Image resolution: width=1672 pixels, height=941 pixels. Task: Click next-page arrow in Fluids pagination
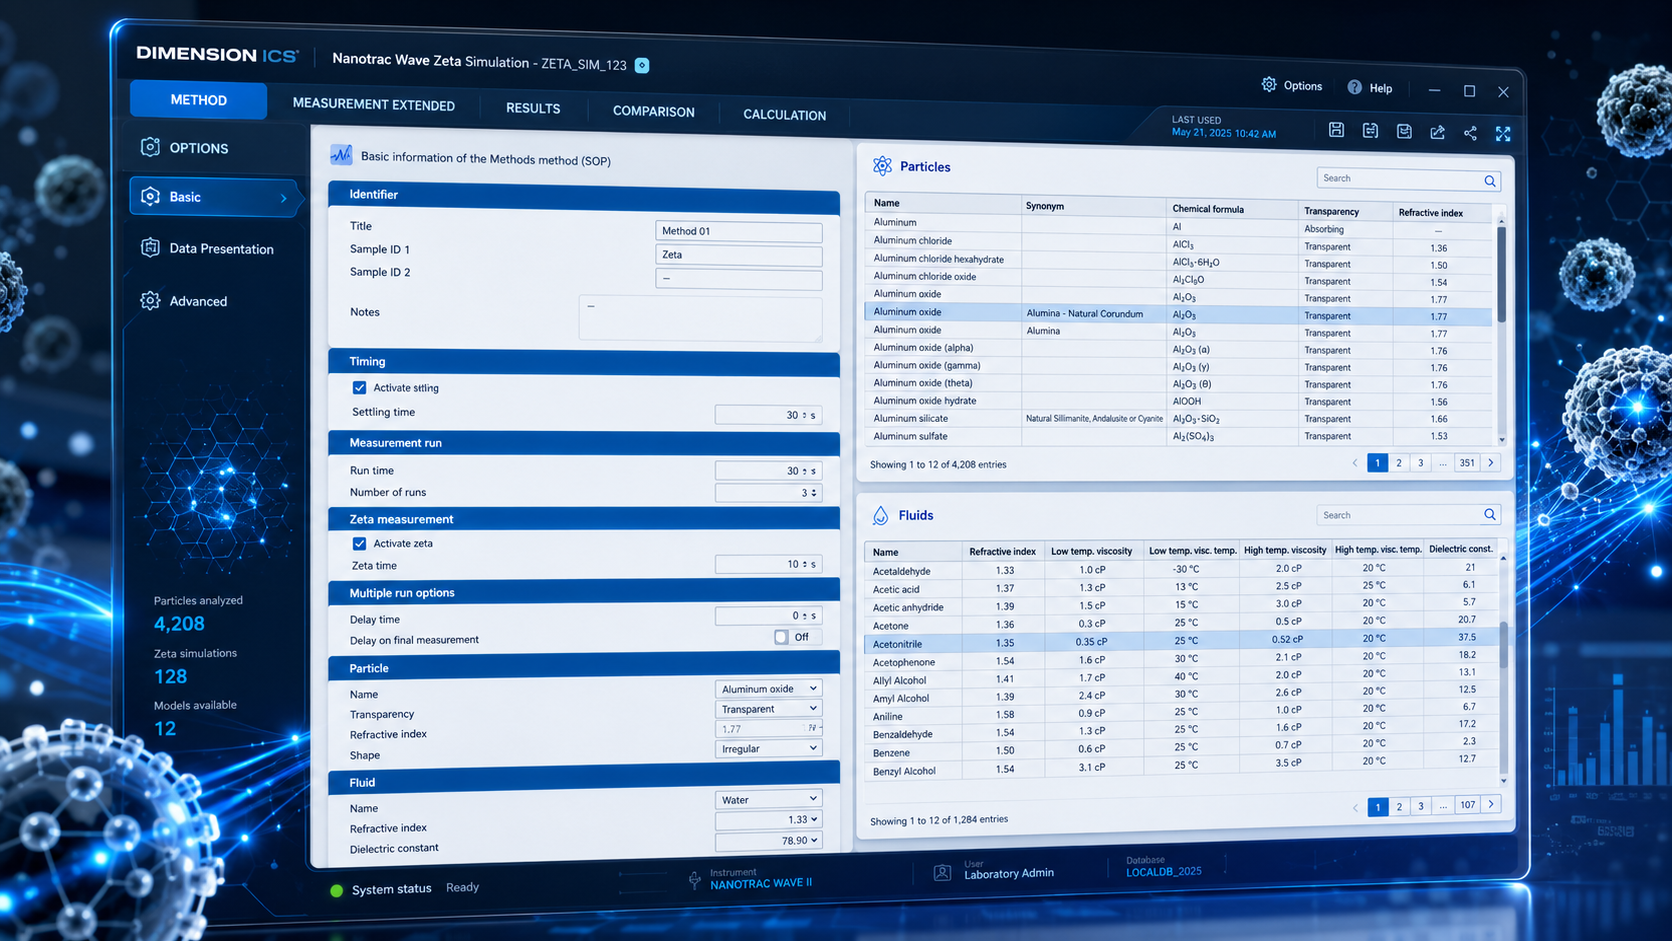click(x=1491, y=804)
